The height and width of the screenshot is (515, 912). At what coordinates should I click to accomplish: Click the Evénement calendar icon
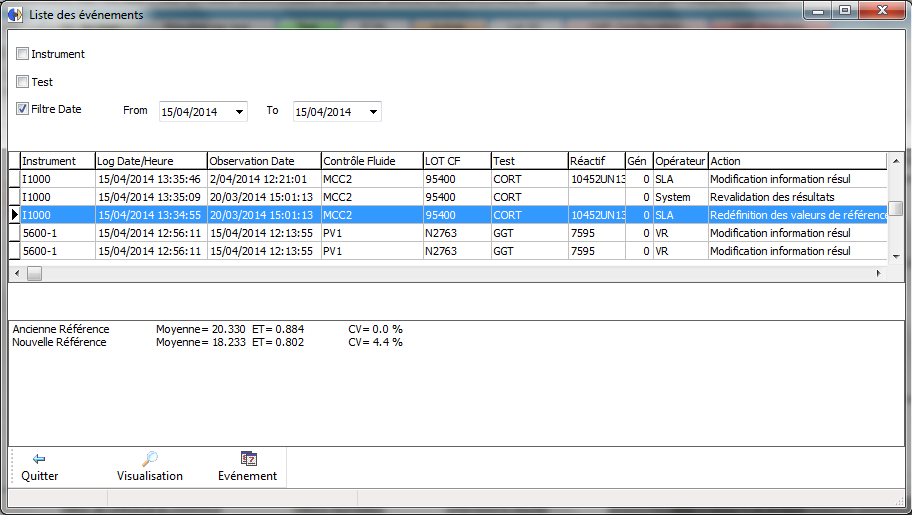(248, 459)
